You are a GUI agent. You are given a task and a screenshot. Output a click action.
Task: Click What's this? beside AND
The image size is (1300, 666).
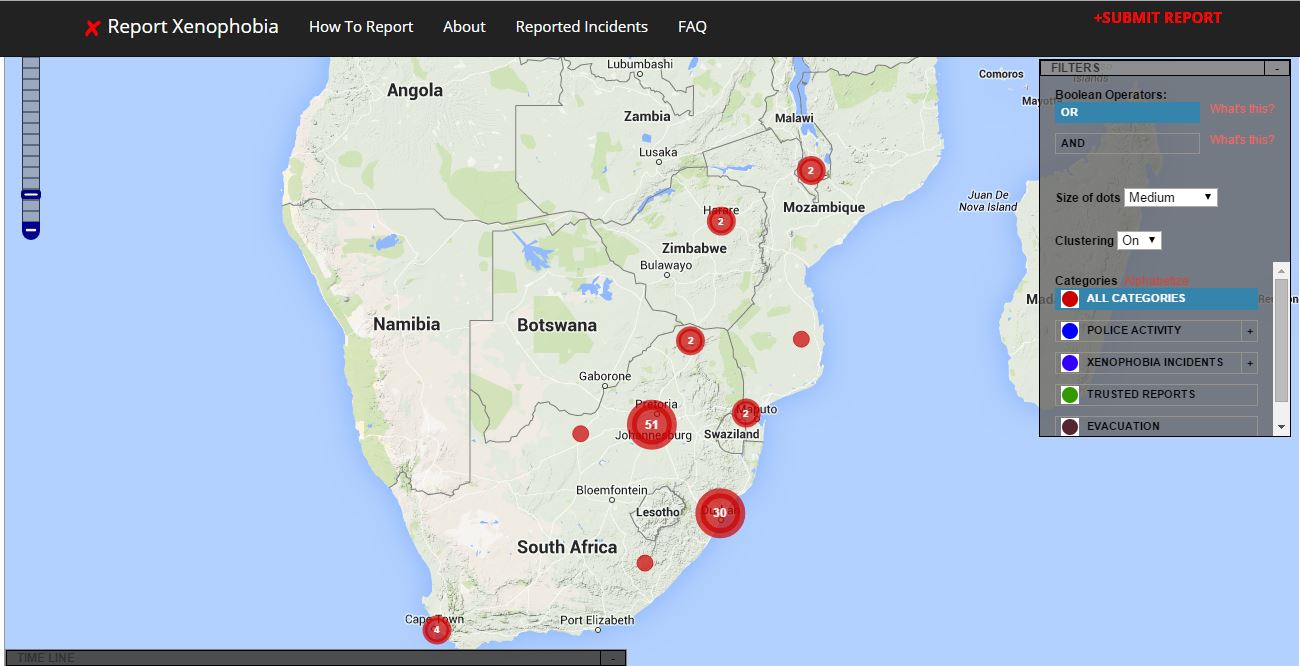[x=1242, y=140]
